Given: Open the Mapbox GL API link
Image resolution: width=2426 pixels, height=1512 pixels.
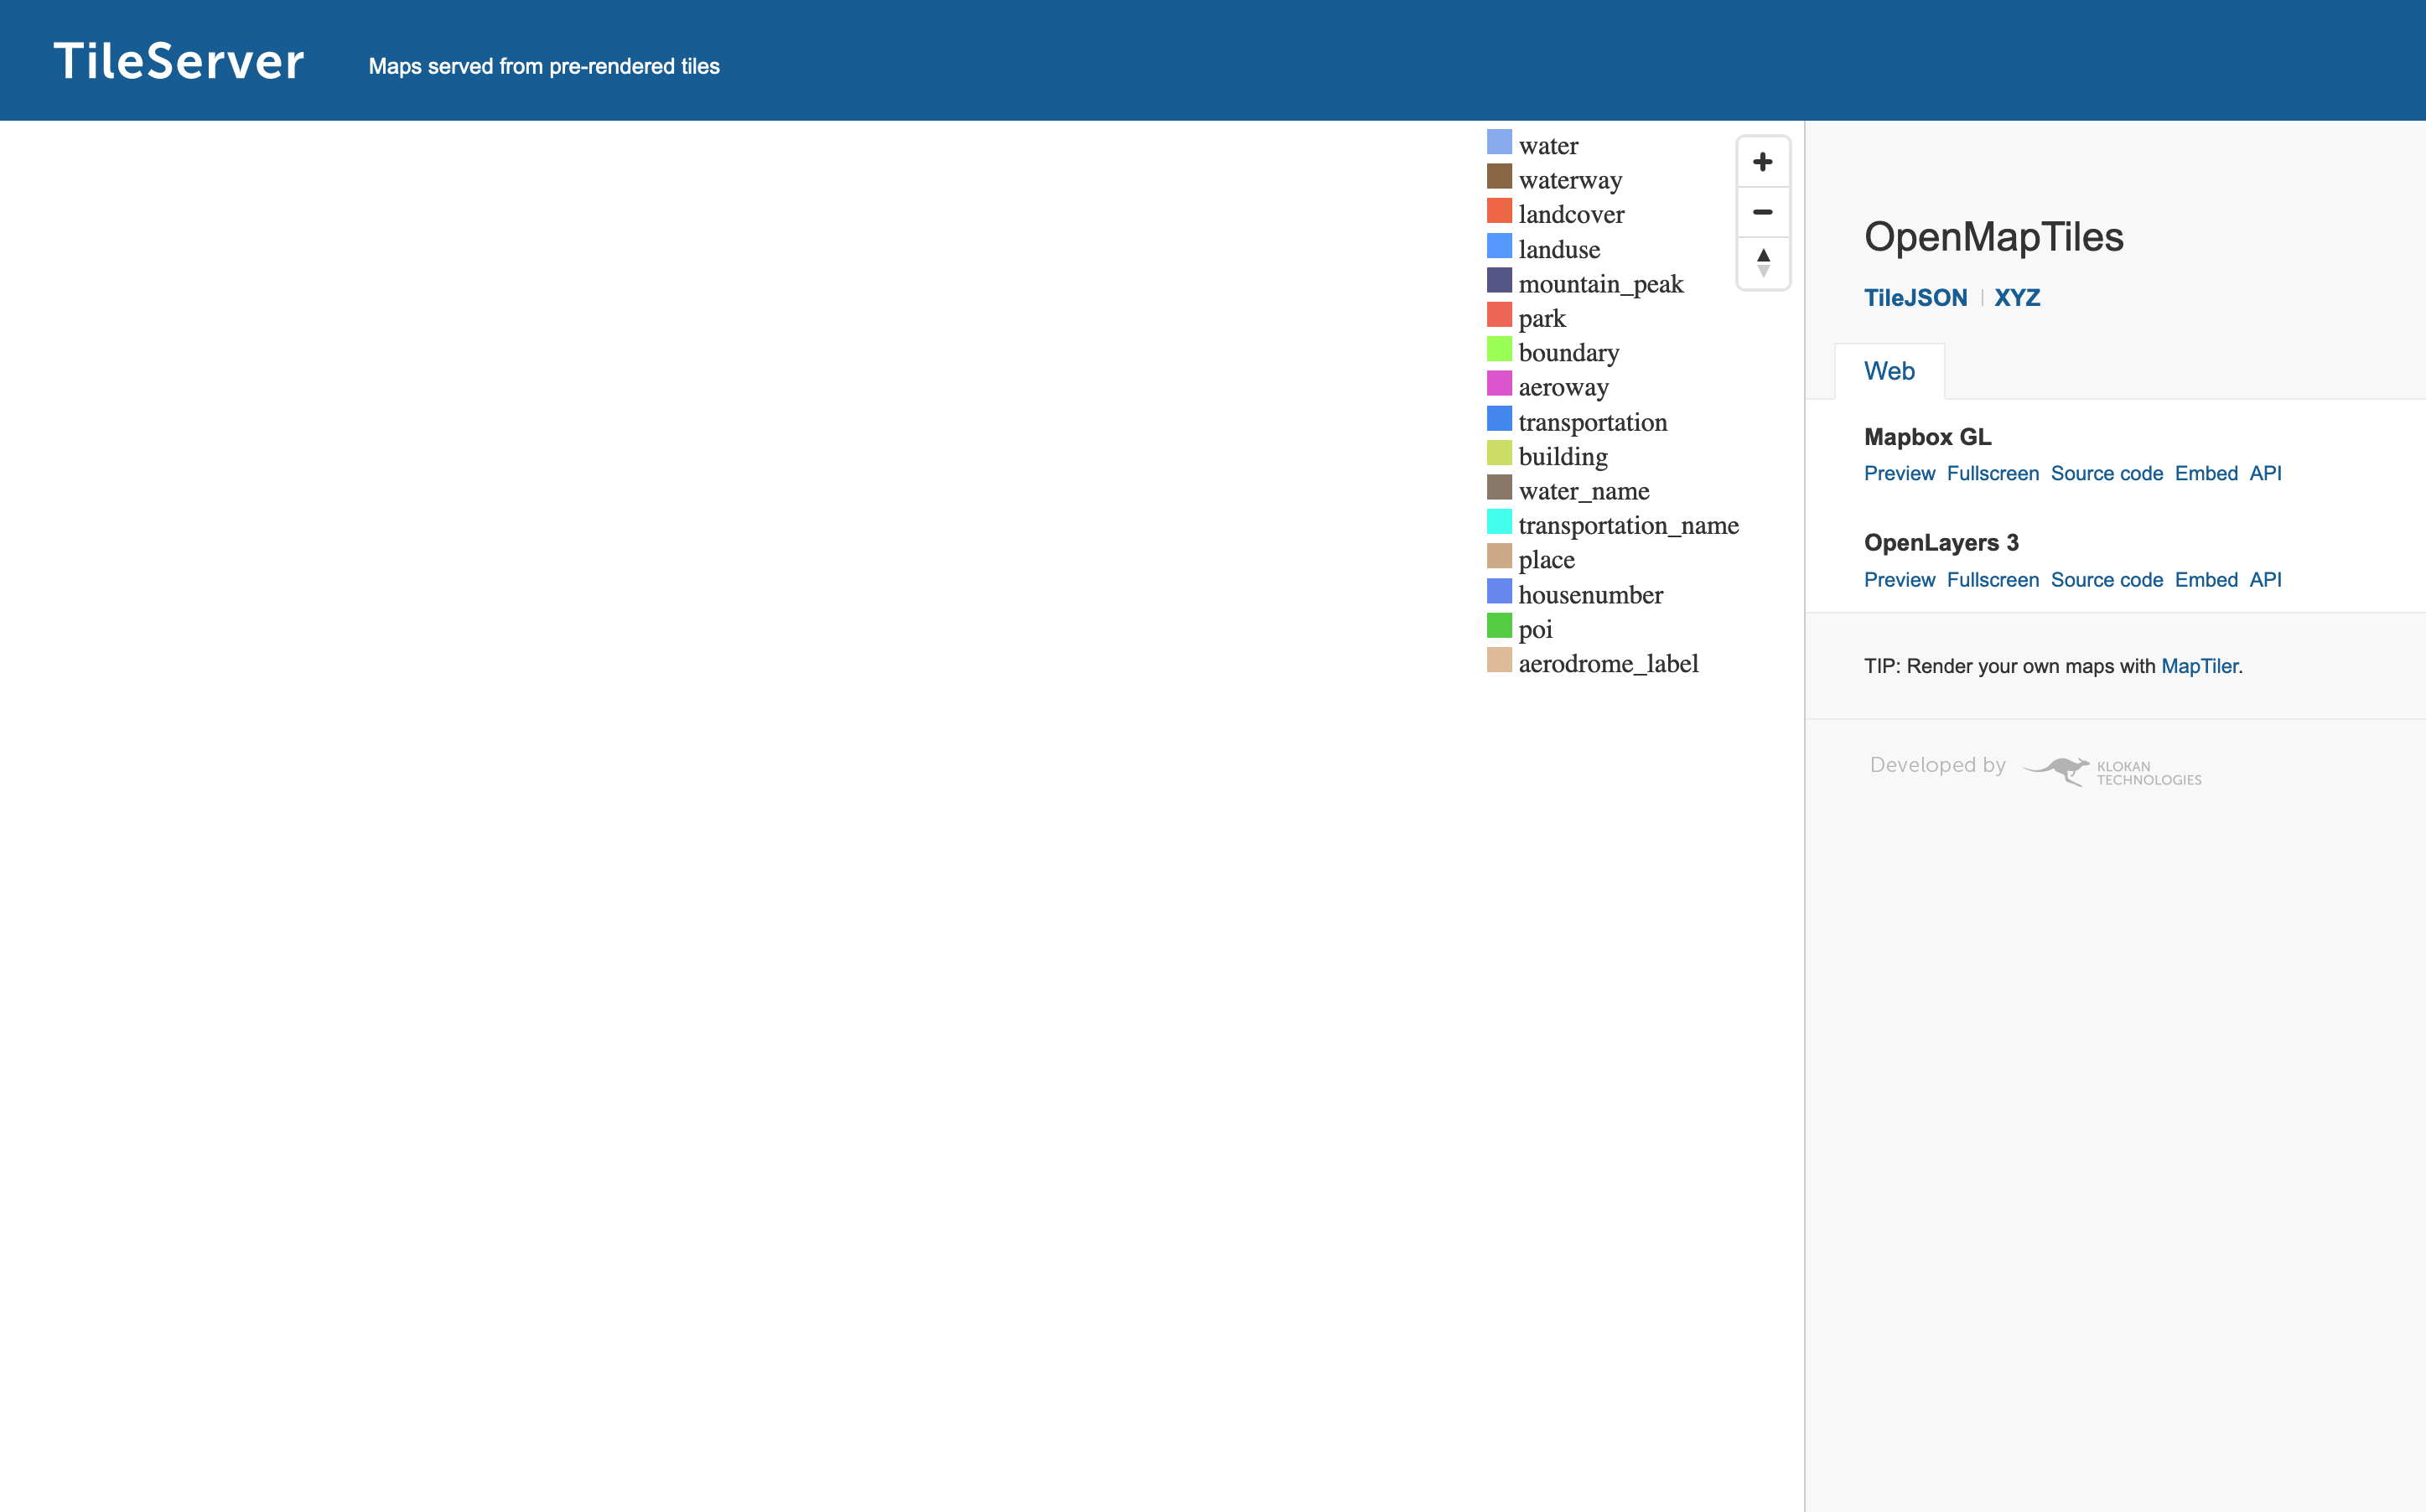Looking at the screenshot, I should [2265, 474].
